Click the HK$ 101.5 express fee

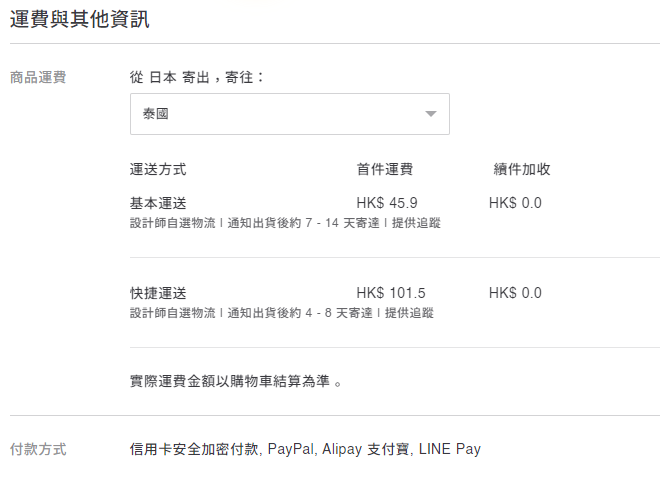point(391,293)
